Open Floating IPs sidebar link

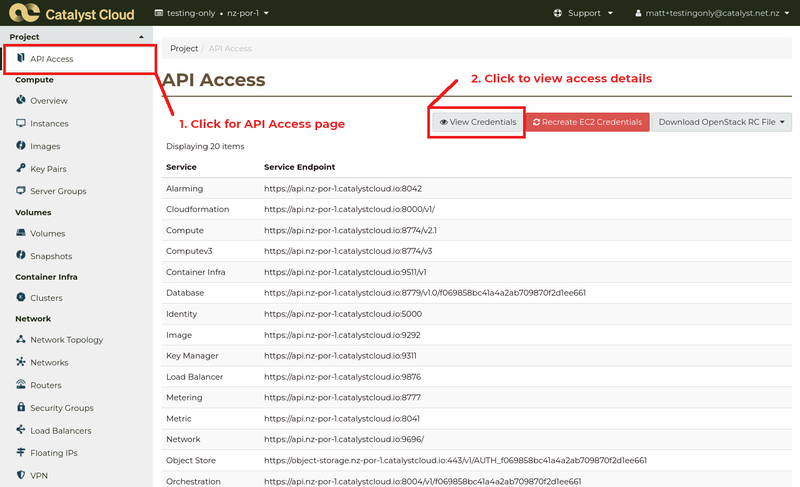point(54,453)
